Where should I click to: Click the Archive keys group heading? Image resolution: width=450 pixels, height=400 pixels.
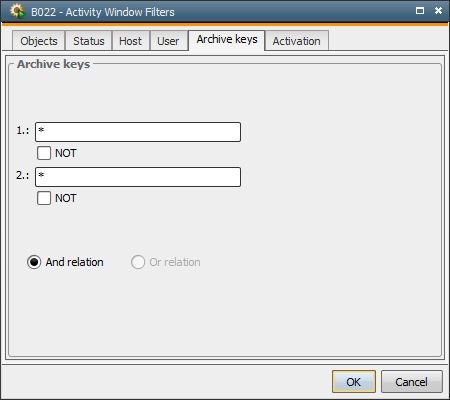pyautogui.click(x=54, y=64)
